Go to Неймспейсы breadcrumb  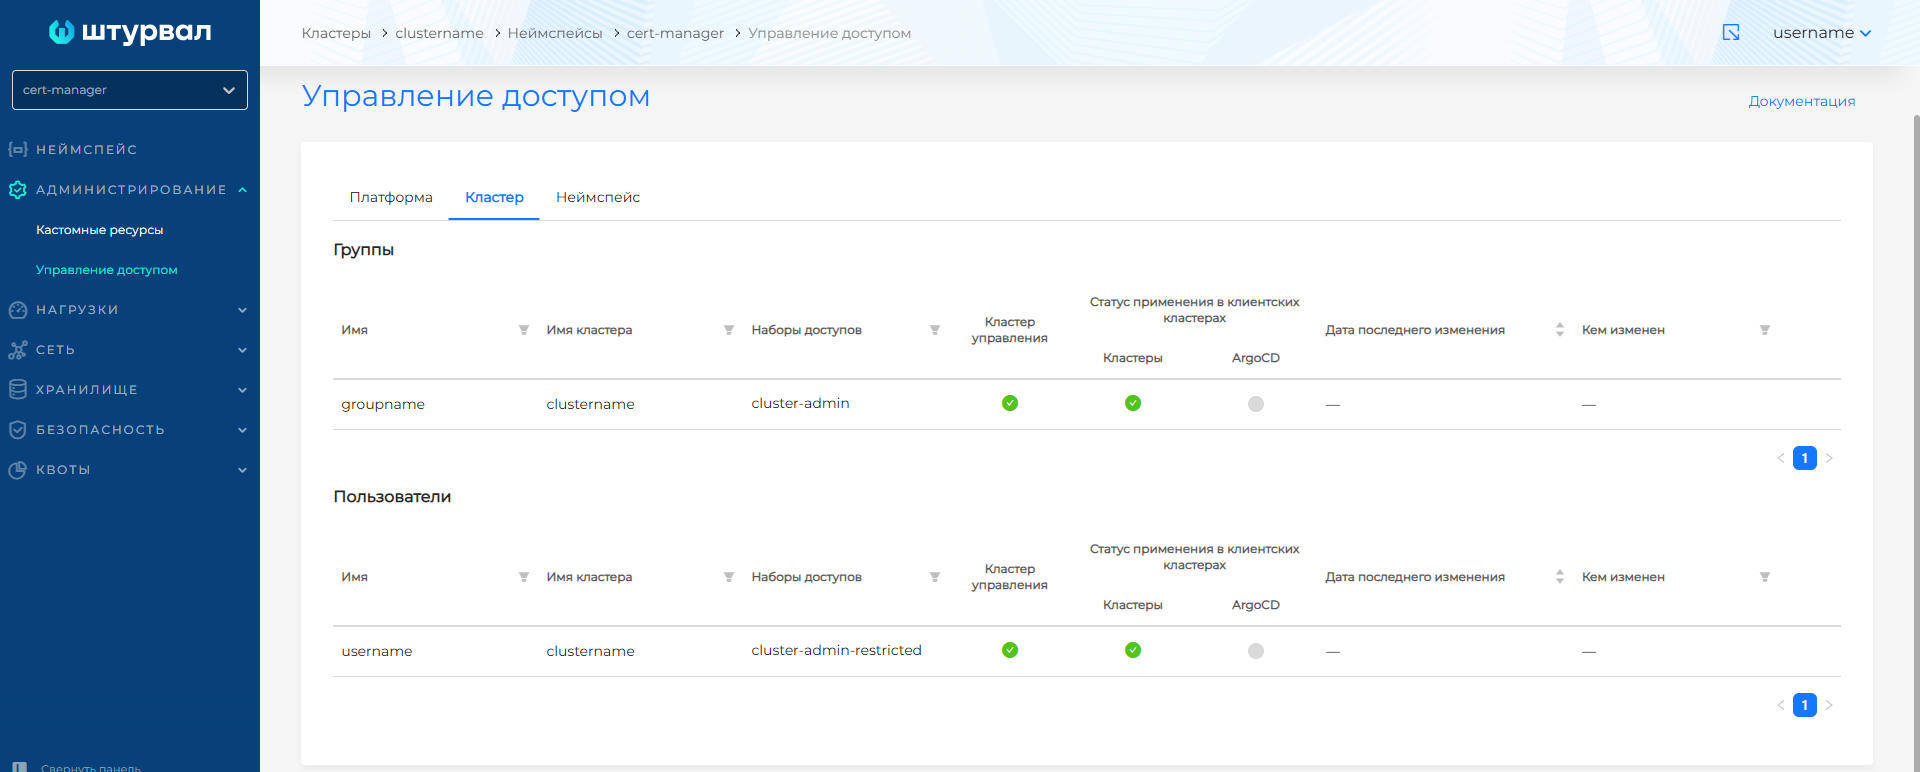point(555,33)
